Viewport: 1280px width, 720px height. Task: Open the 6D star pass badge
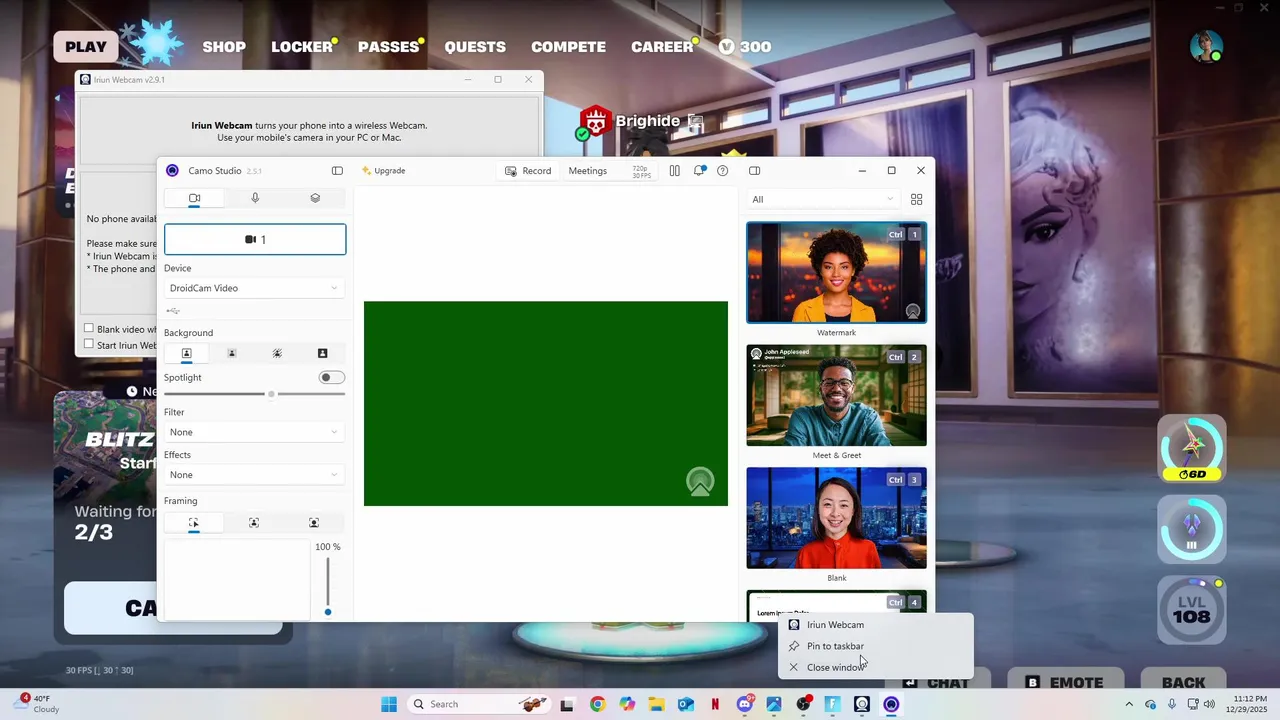click(x=1191, y=448)
